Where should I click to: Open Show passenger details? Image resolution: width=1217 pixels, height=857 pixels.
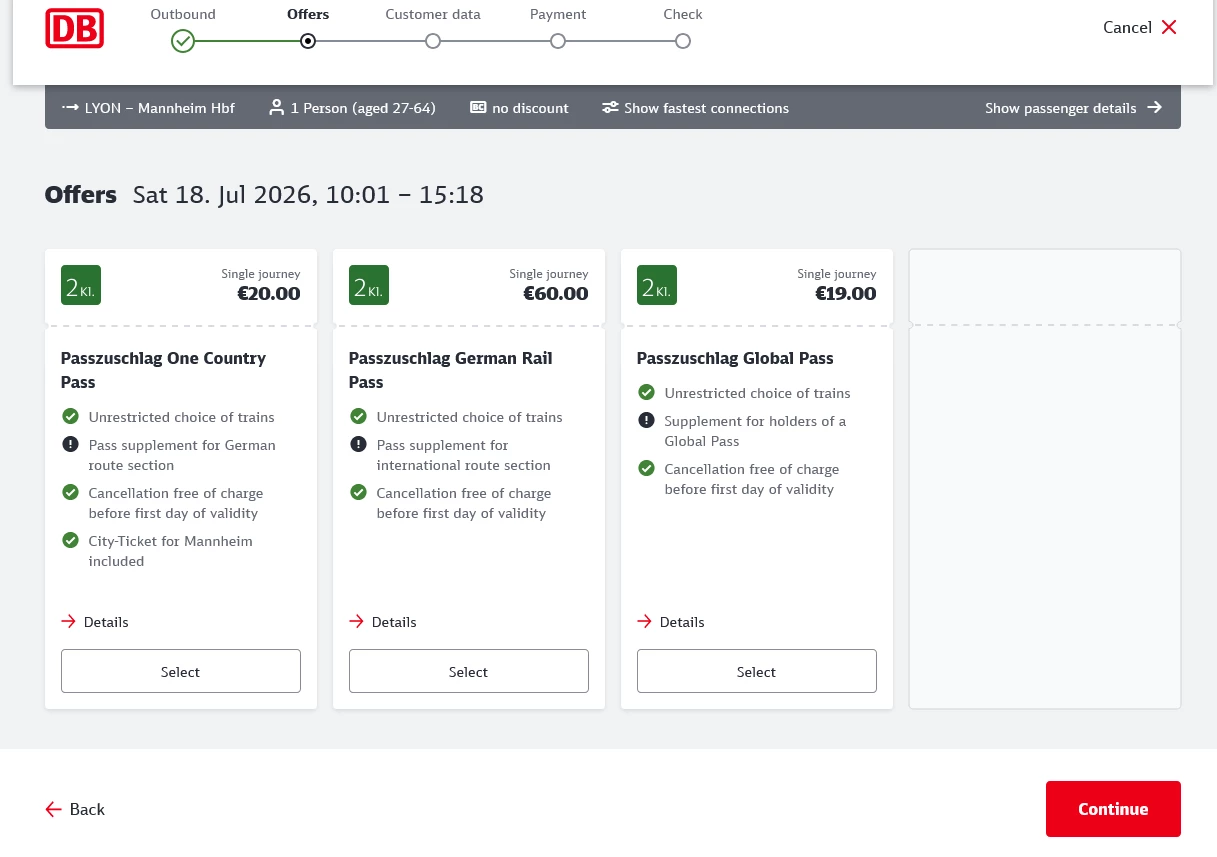(x=1060, y=108)
